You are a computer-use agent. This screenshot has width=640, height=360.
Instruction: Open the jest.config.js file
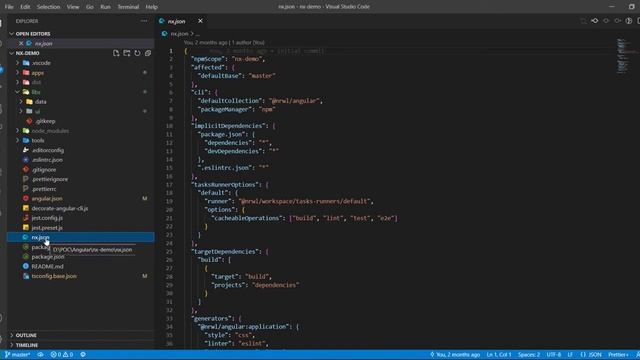(x=47, y=218)
